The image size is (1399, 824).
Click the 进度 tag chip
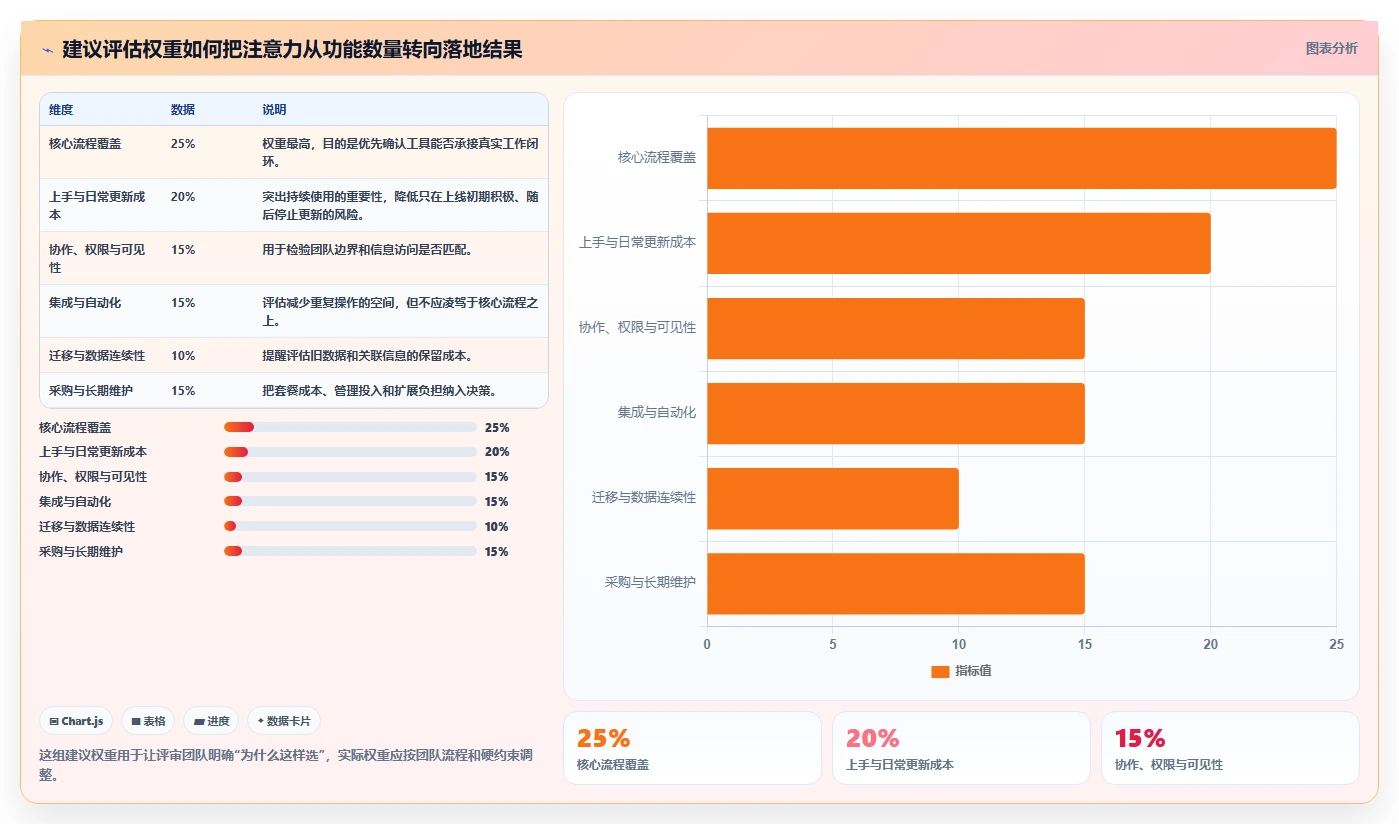[211, 721]
